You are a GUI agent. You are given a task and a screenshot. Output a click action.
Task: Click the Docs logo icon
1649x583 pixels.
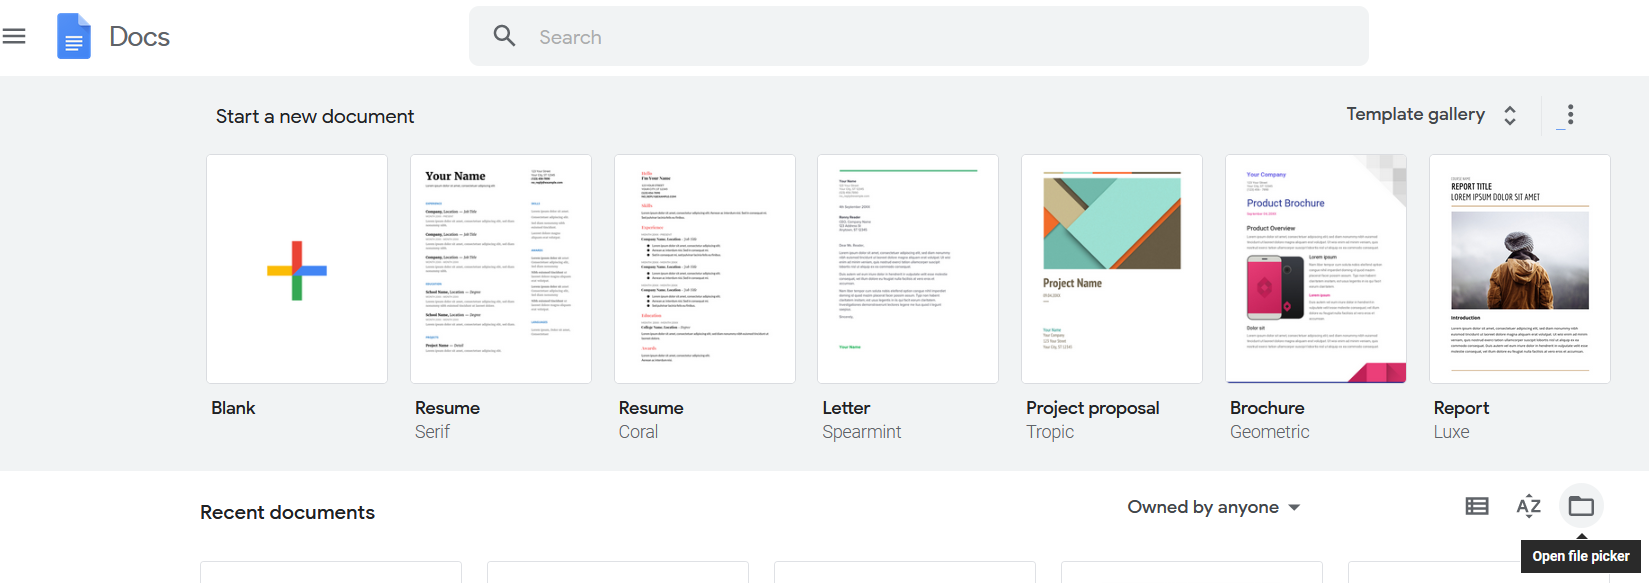pos(74,37)
